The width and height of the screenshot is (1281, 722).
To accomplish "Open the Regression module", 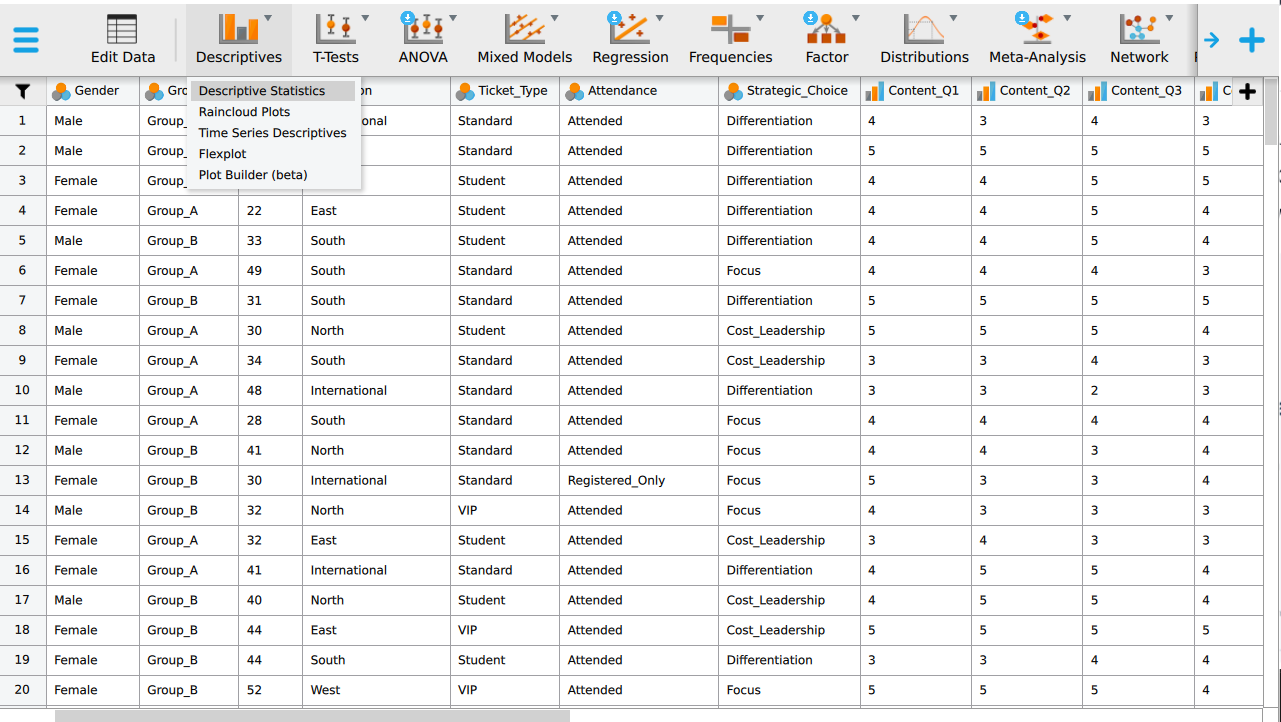I will pos(630,39).
